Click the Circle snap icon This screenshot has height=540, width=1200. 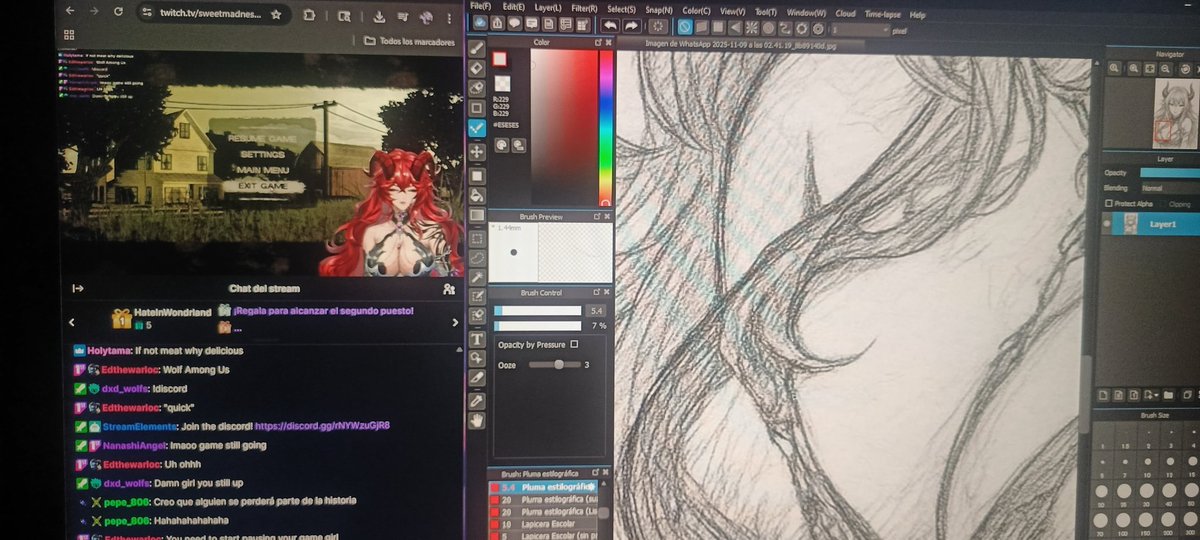click(x=766, y=27)
